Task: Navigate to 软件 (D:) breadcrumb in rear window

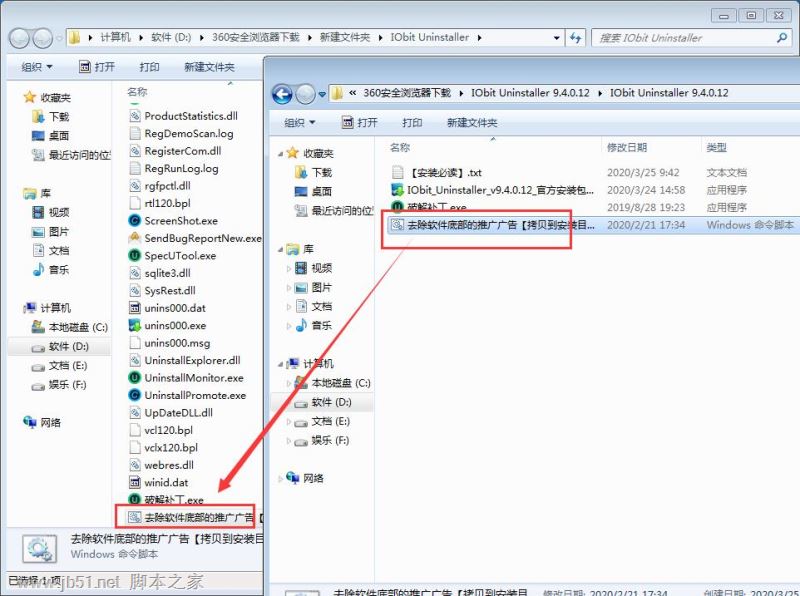Action: 171,37
